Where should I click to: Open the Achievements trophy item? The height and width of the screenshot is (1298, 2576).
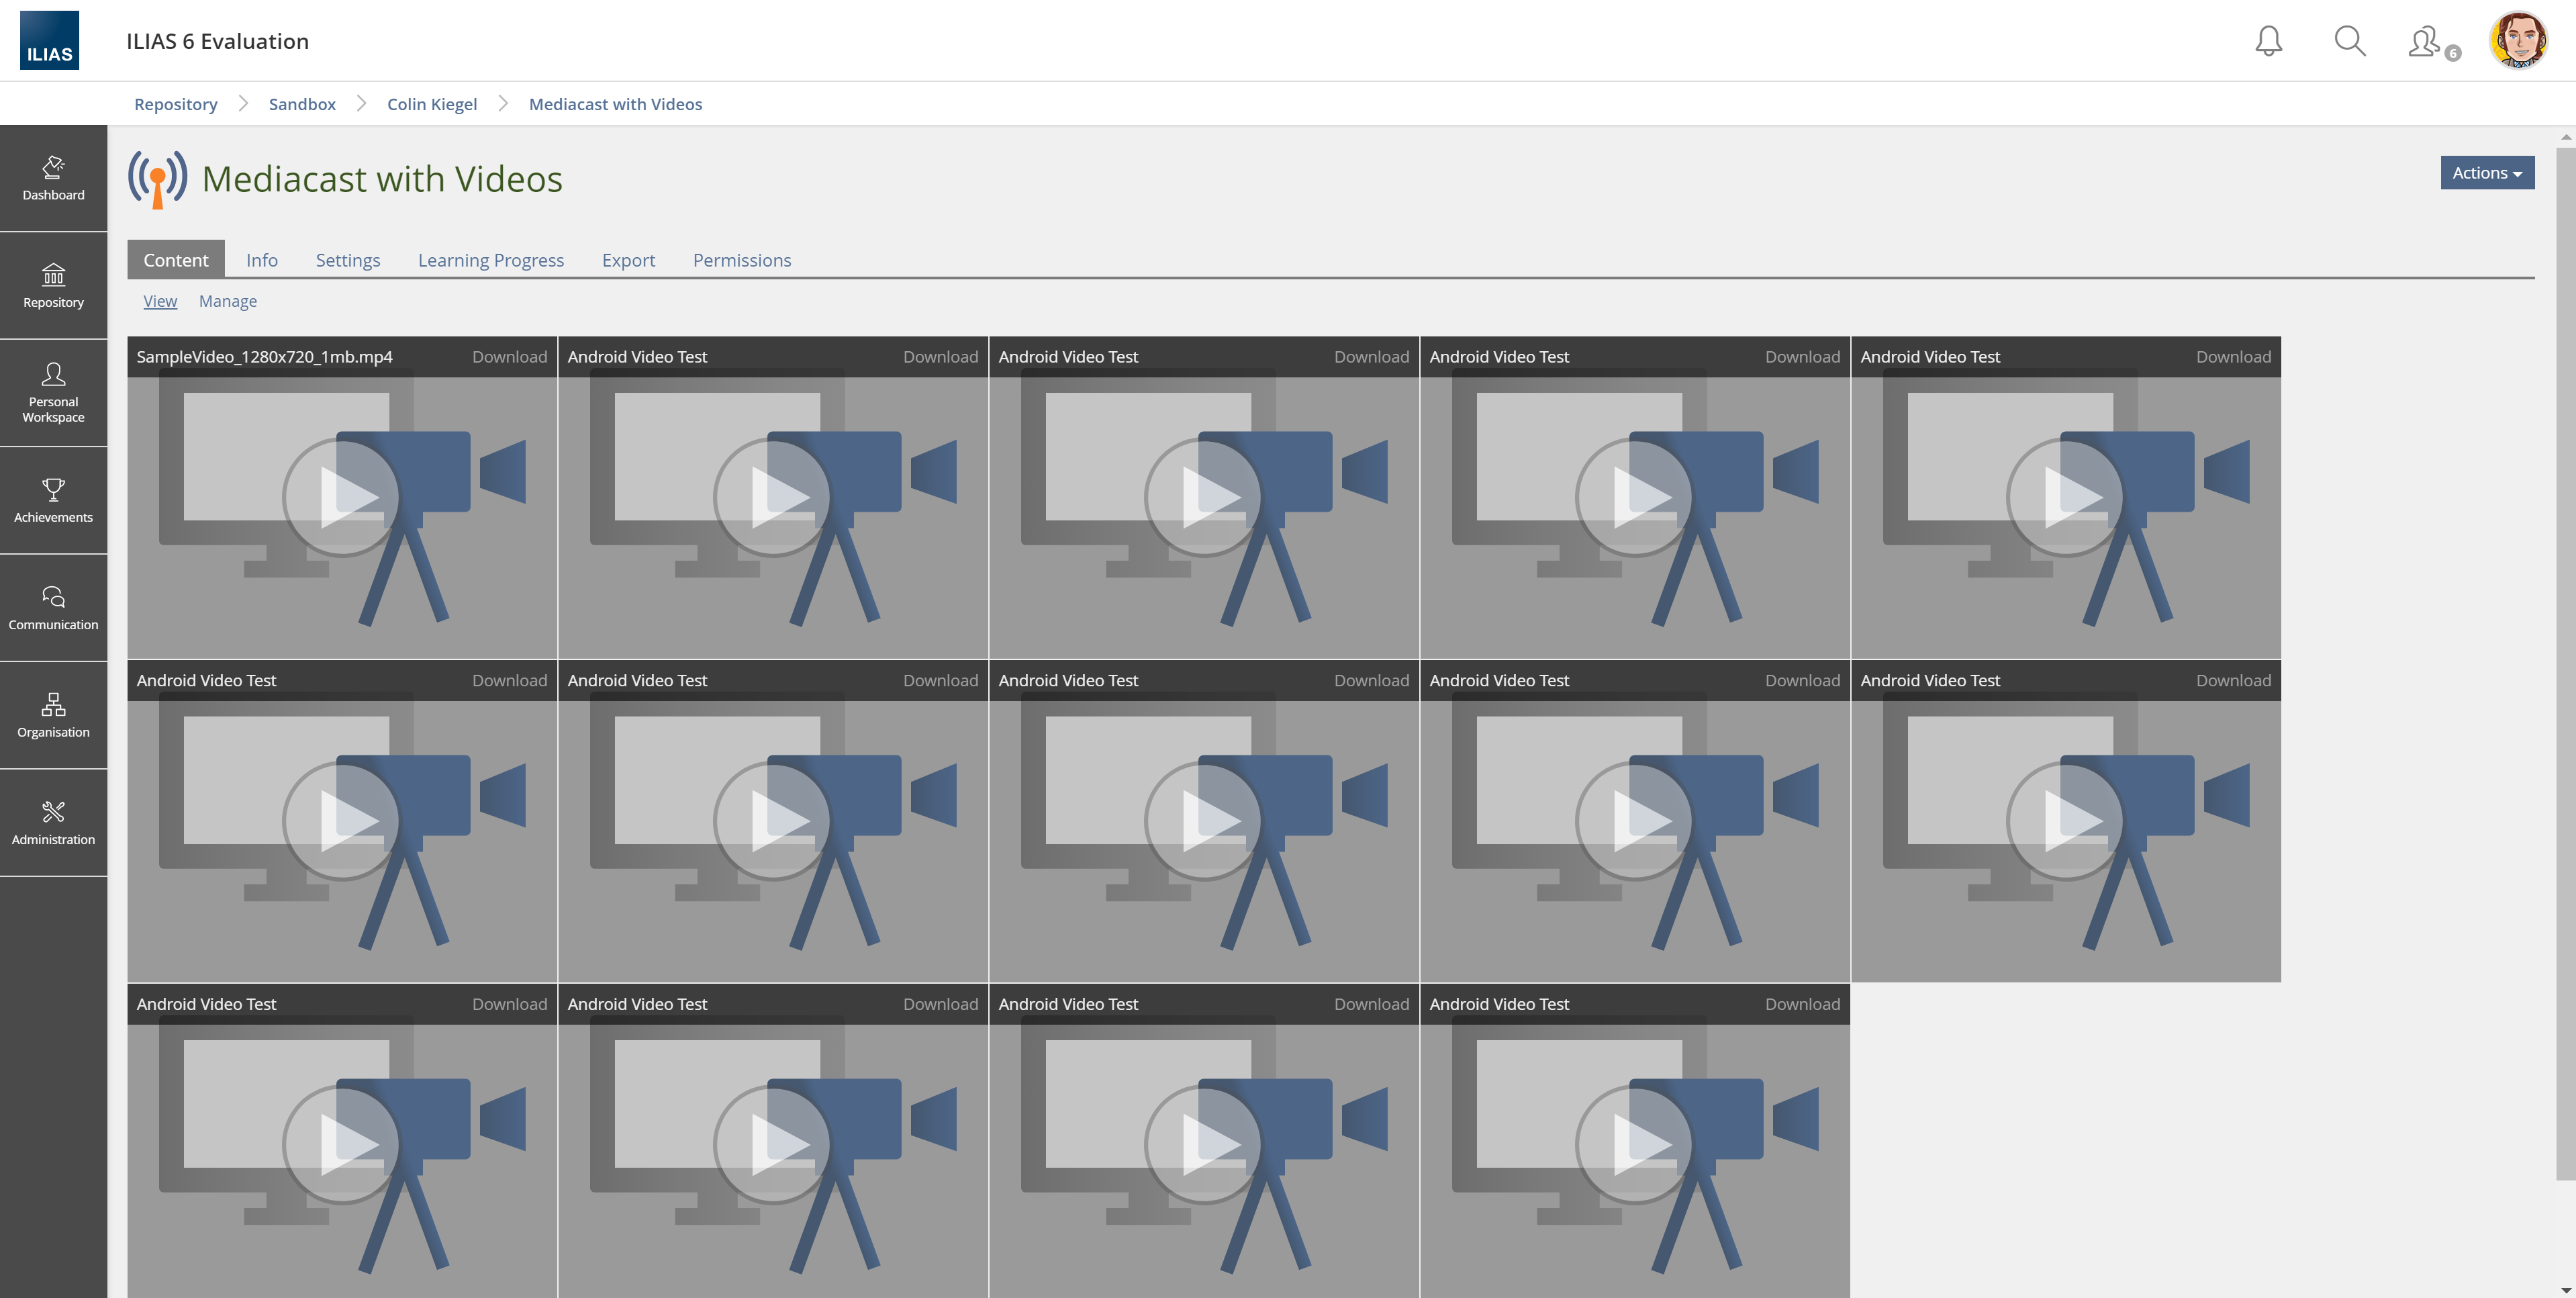(x=54, y=501)
